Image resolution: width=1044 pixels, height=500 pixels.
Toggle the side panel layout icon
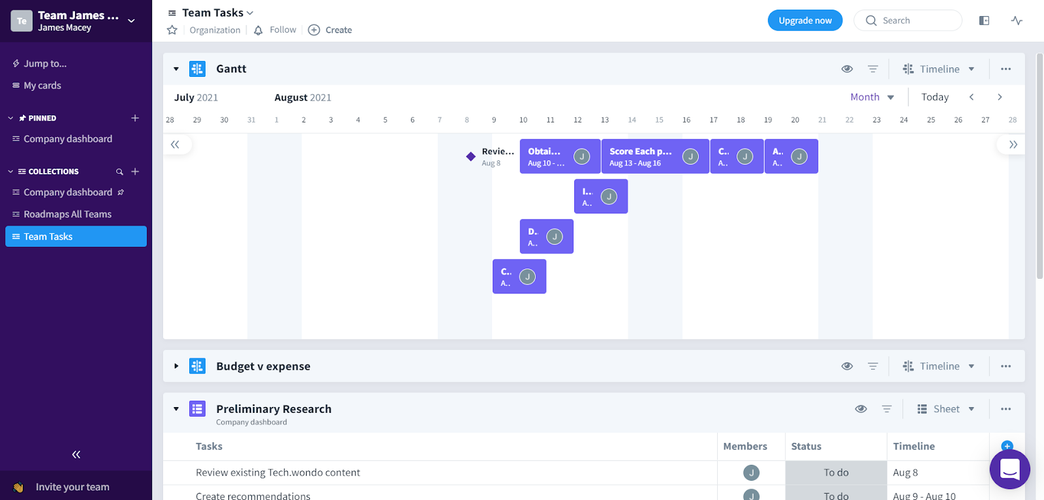984,20
